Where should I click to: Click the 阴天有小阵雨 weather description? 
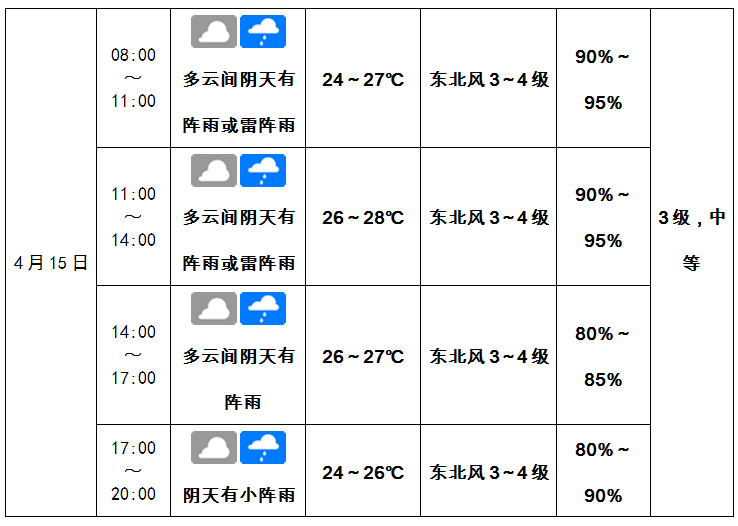[x=239, y=495]
